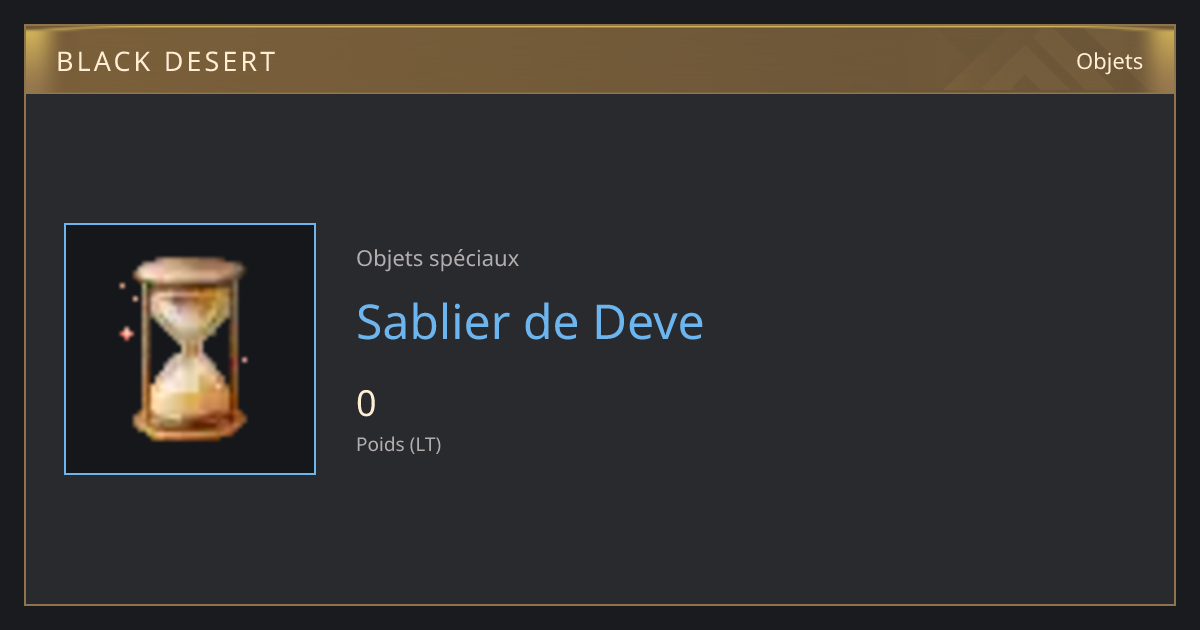The height and width of the screenshot is (630, 1200).
Task: Click the hourglass octagonal base
Action: tap(190, 423)
